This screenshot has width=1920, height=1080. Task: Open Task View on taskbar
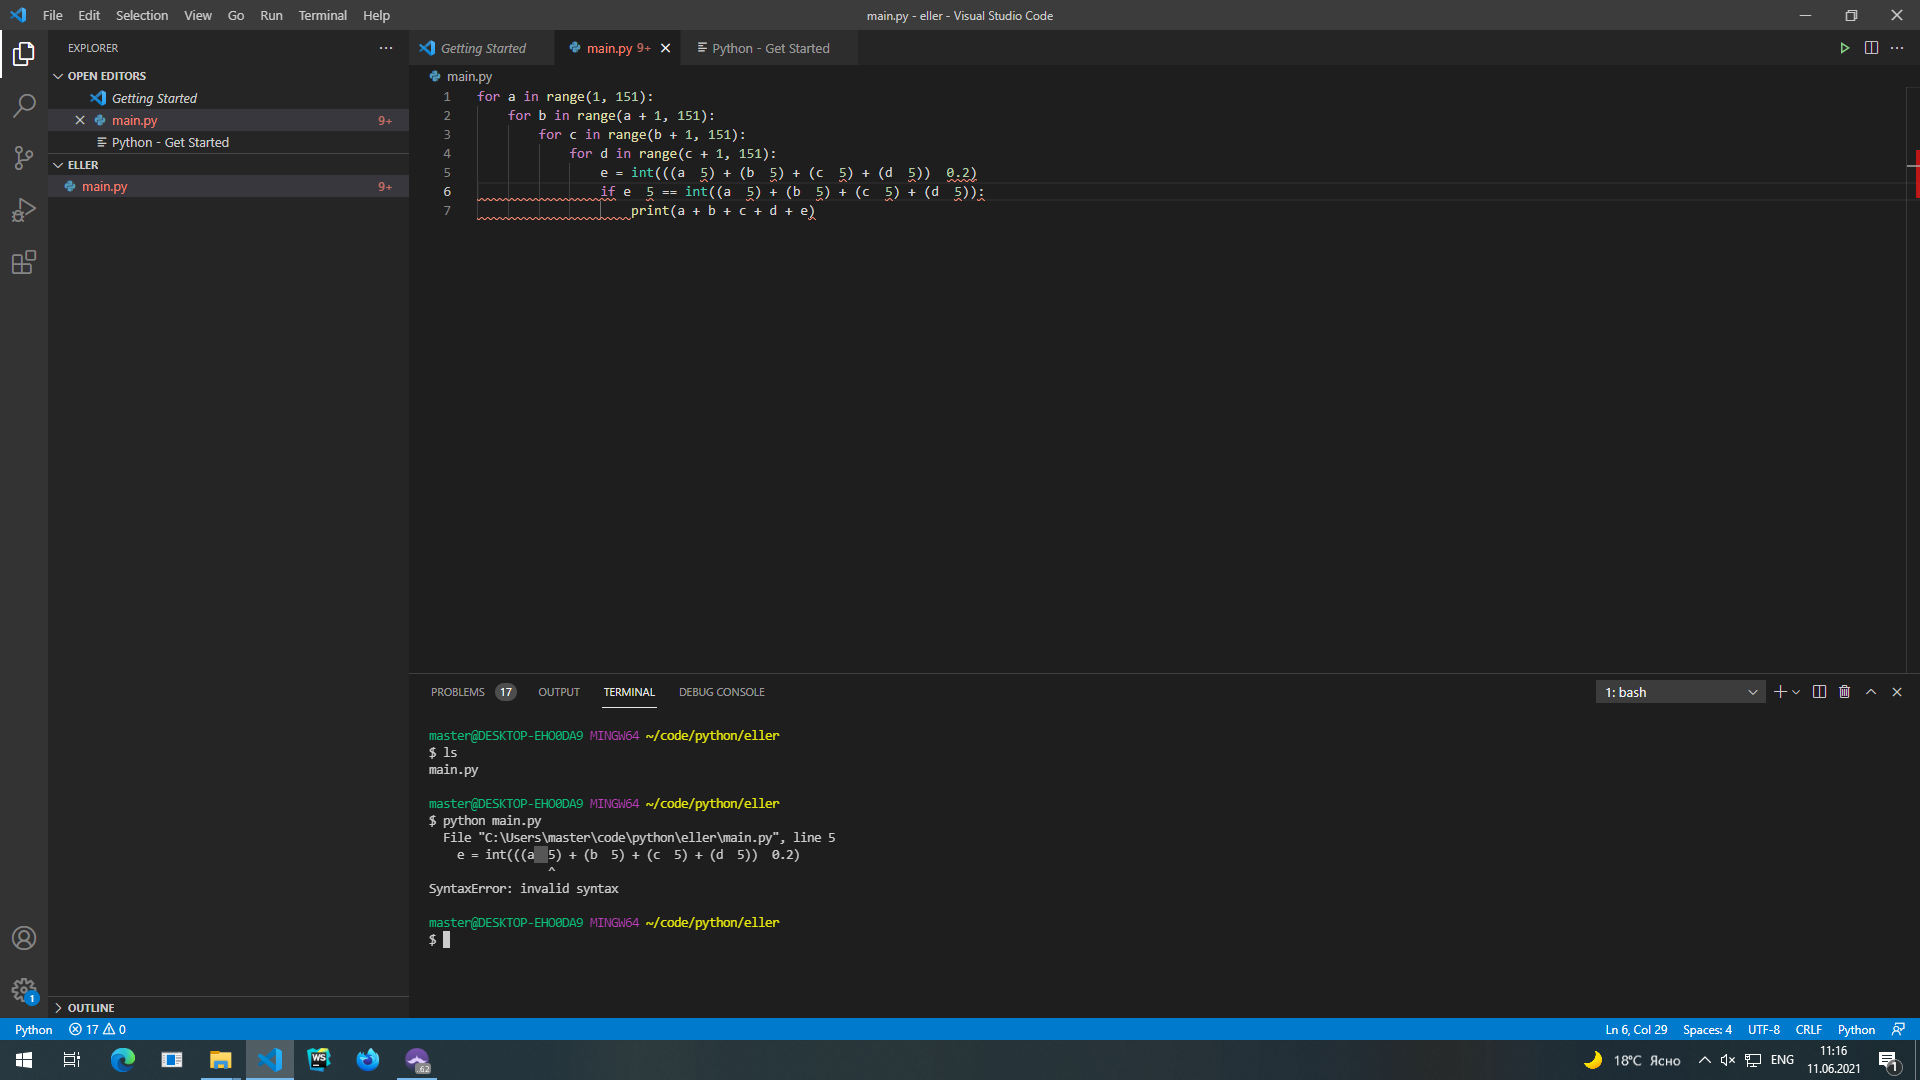(72, 1060)
